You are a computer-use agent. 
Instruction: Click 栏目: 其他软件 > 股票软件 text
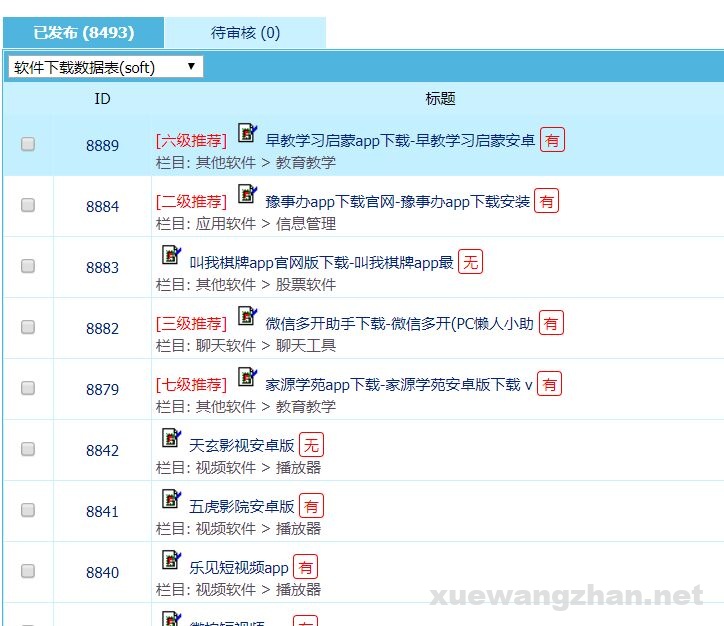click(x=246, y=284)
